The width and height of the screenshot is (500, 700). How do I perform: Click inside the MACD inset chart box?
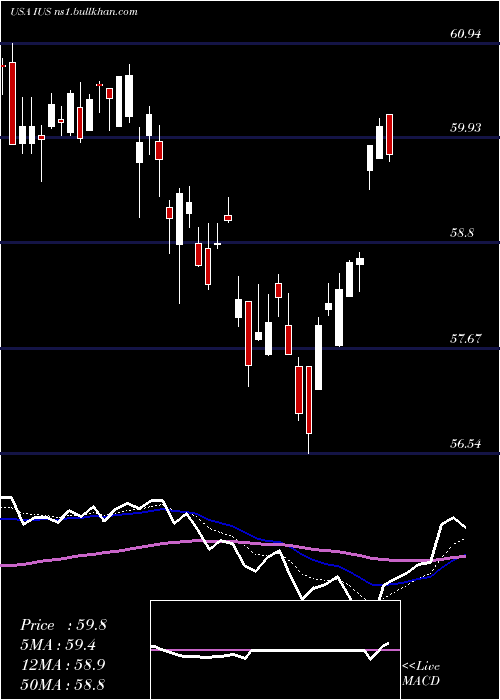275,650
